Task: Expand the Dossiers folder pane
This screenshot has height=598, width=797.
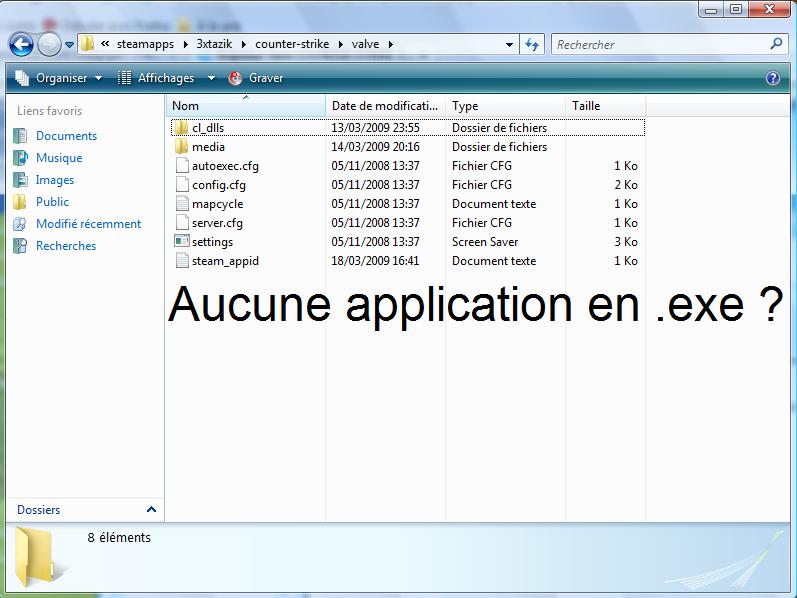Action: pyautogui.click(x=151, y=510)
